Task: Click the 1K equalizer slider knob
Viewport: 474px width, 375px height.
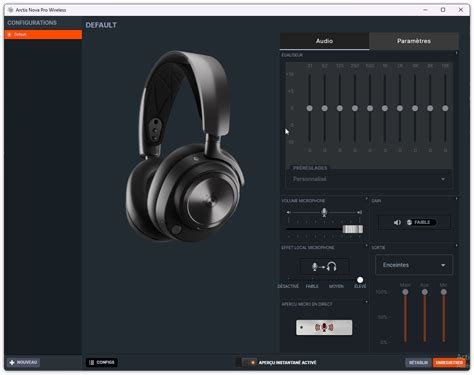Action: click(385, 108)
